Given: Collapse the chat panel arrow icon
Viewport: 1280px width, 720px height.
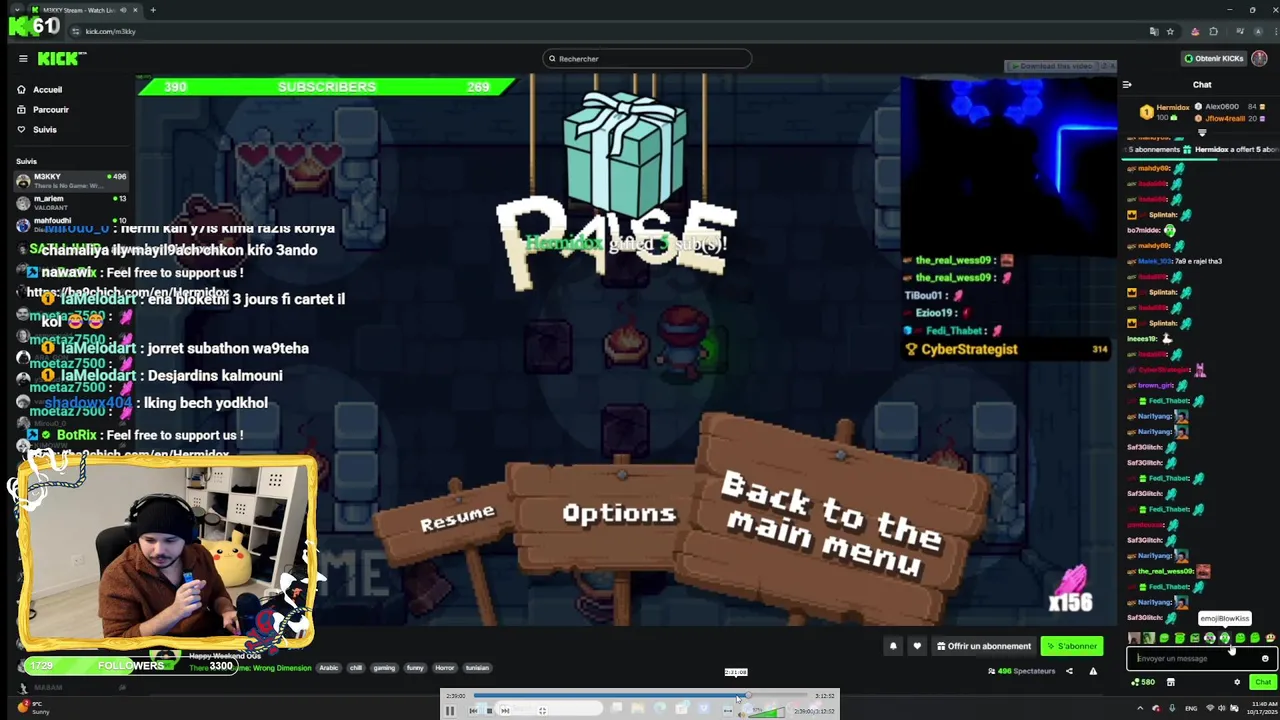Looking at the screenshot, I should click(1127, 85).
